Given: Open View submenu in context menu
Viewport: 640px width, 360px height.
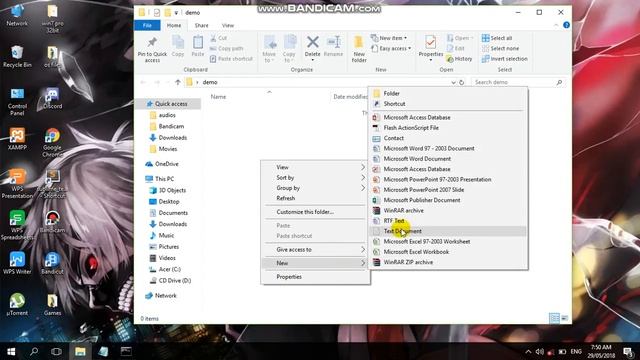Looking at the screenshot, I should (x=315, y=167).
